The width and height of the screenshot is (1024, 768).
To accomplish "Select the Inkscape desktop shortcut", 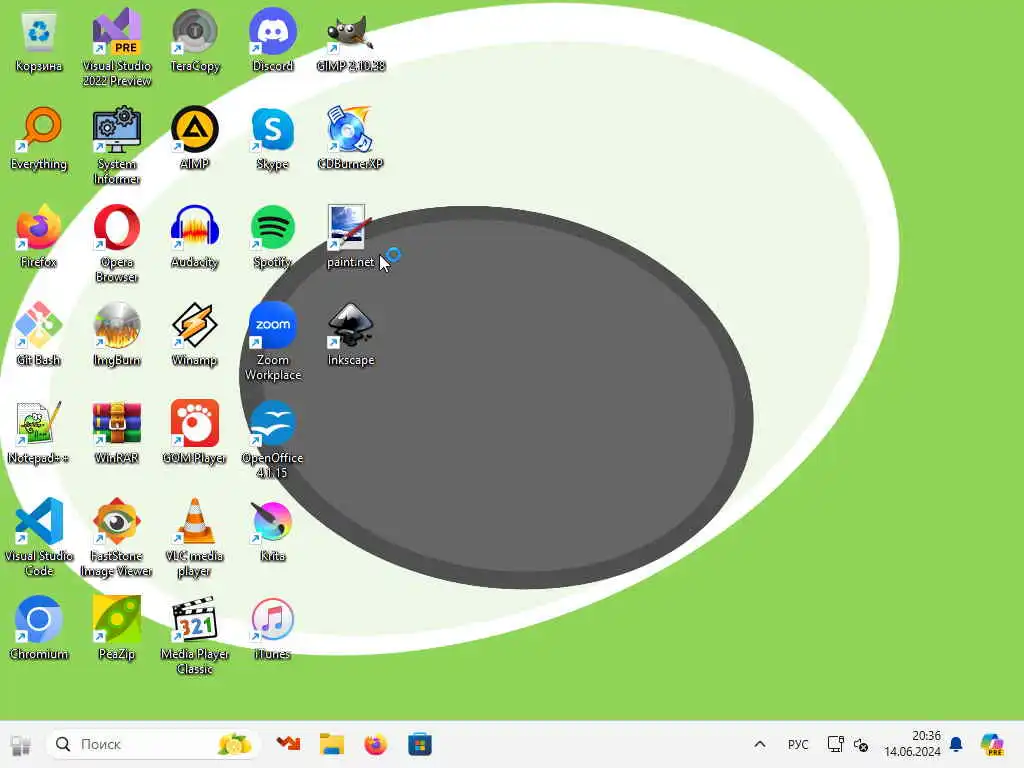I will click(x=351, y=334).
